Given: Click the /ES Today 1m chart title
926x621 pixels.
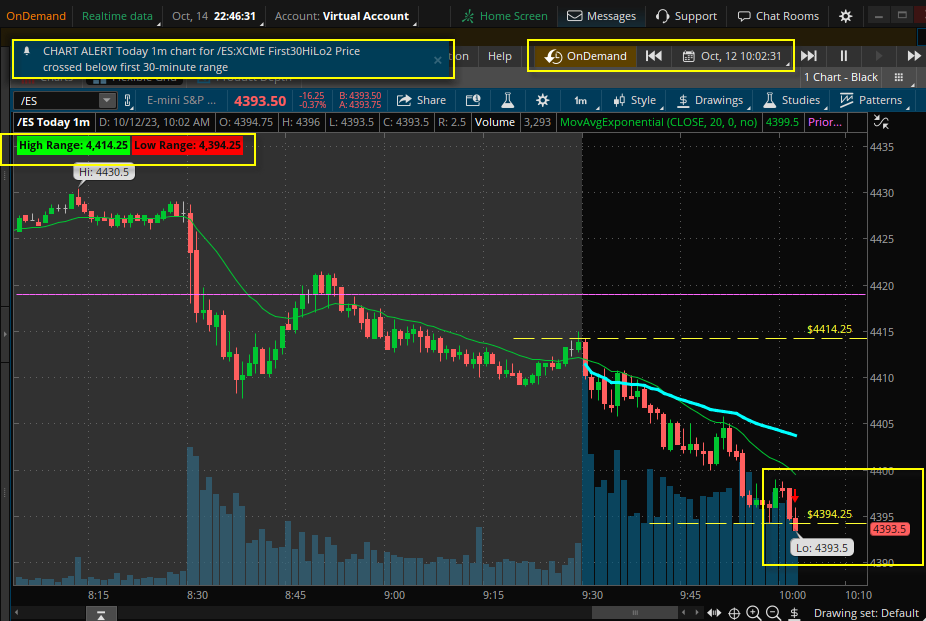Looking at the screenshot, I should point(53,122).
